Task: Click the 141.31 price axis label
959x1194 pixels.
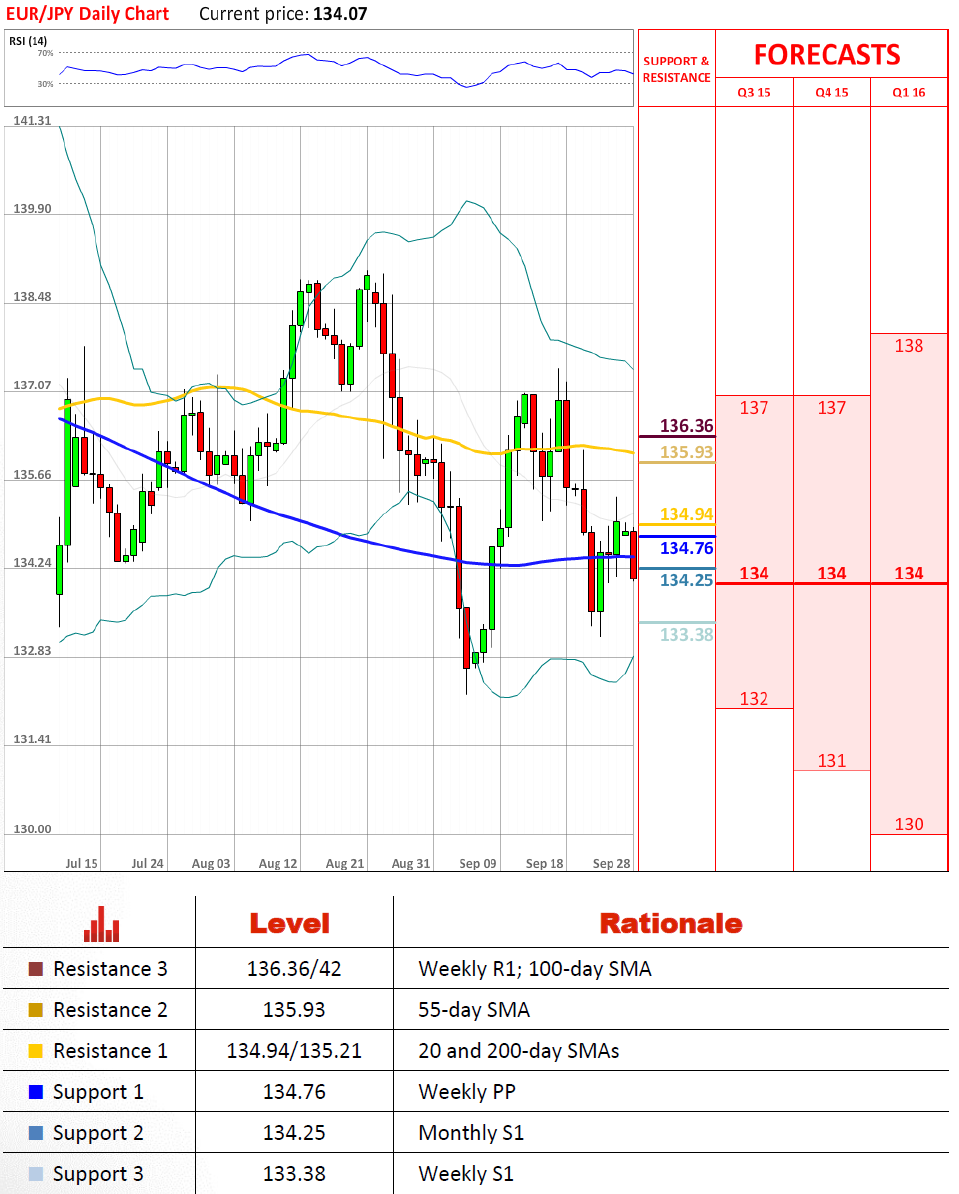Action: [32, 120]
